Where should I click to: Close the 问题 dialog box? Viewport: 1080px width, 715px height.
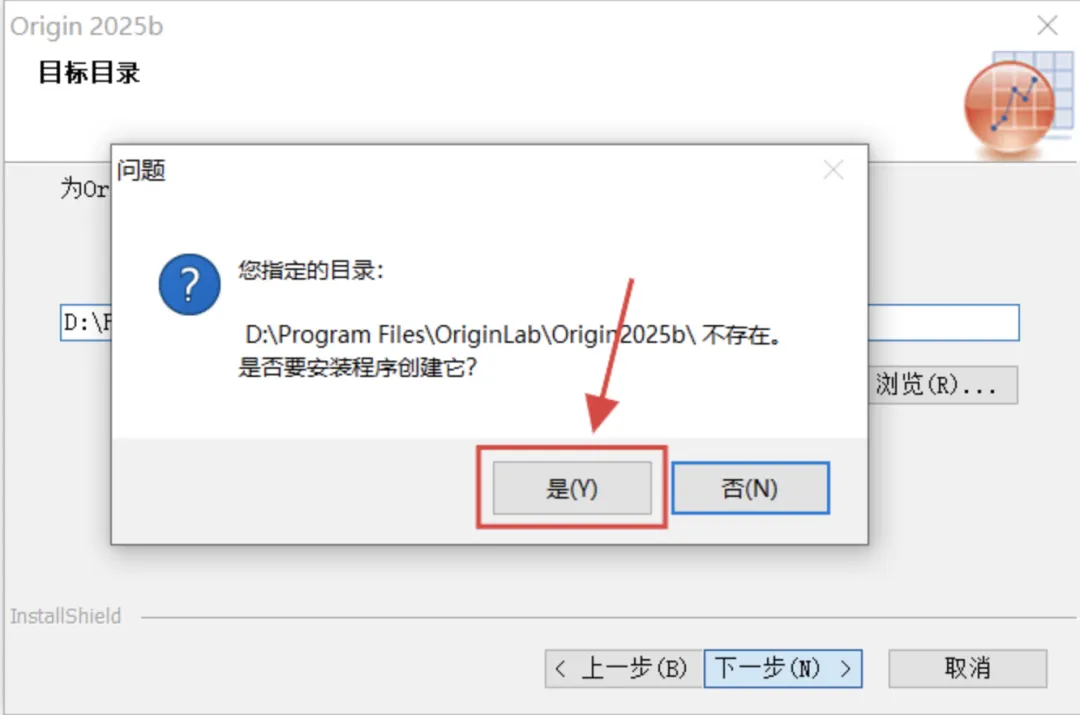click(x=833, y=169)
